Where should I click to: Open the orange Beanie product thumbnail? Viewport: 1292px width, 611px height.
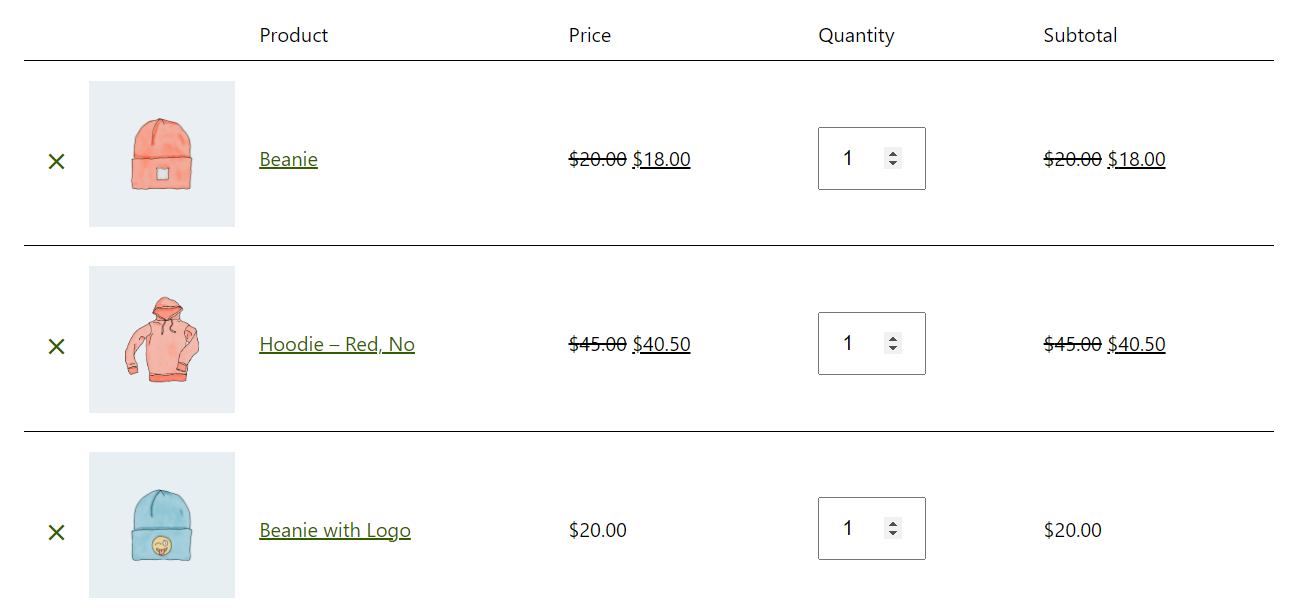(x=162, y=154)
